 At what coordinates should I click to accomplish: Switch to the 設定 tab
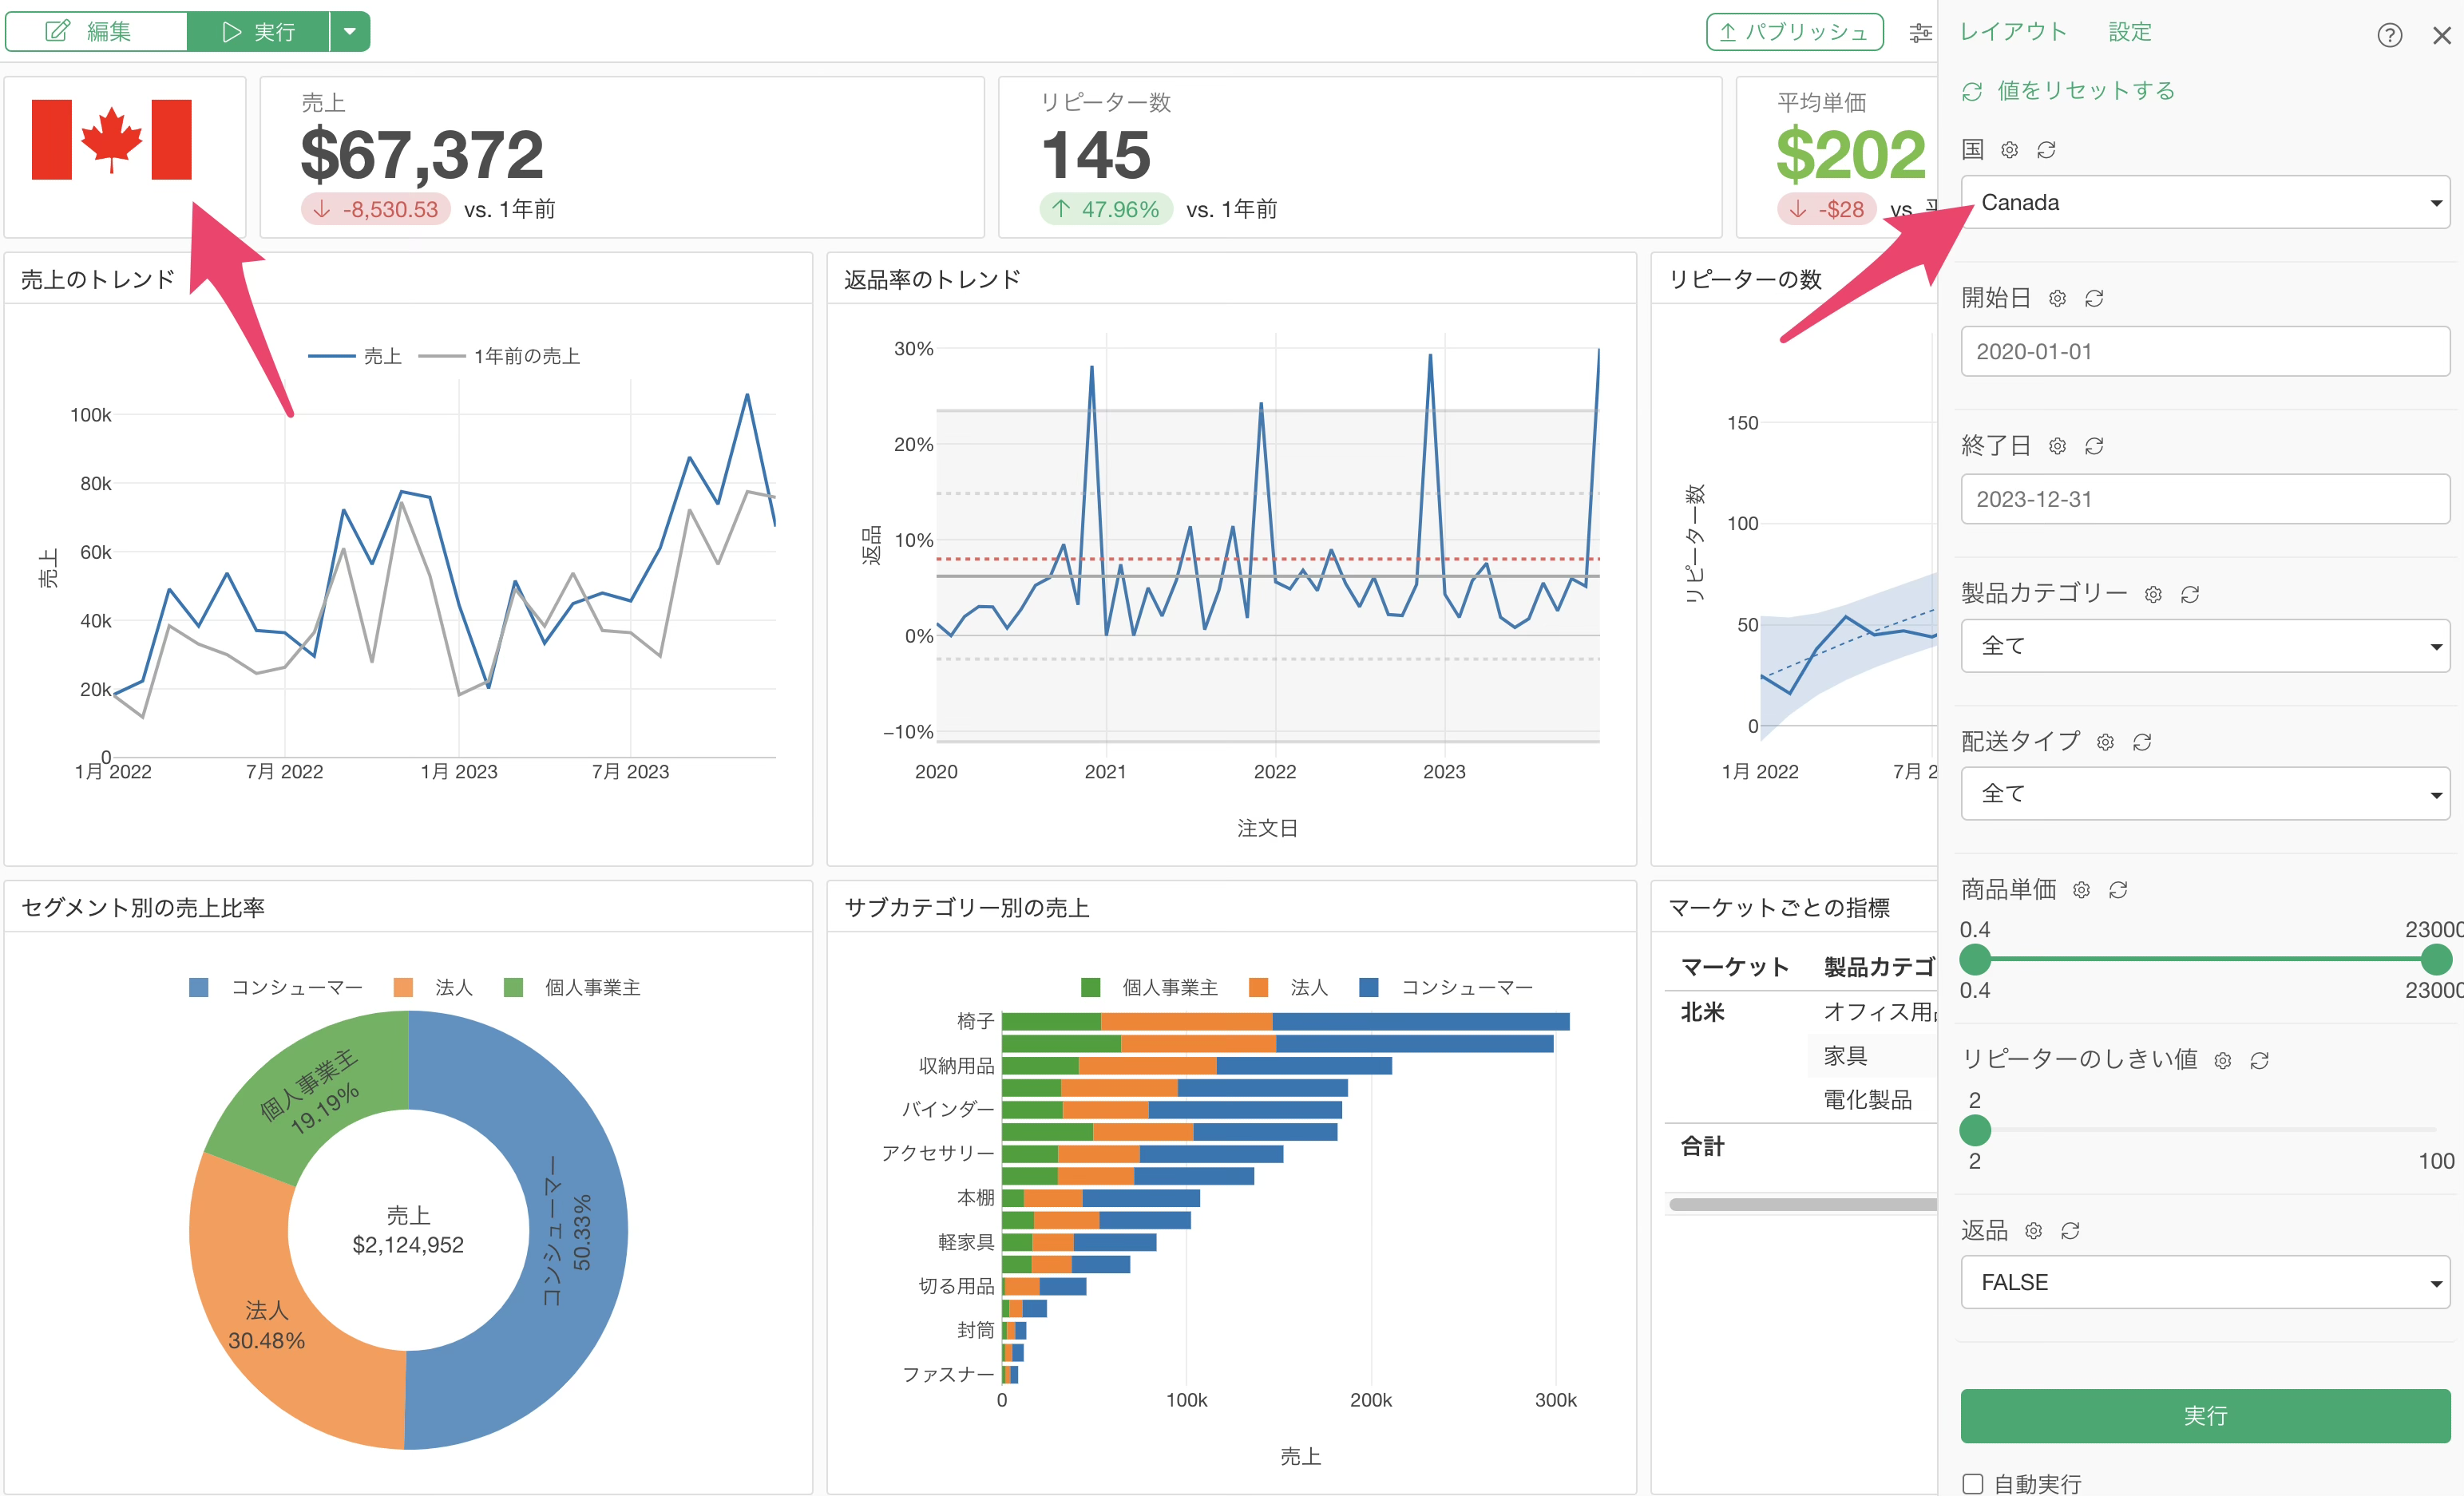pos(2129,31)
